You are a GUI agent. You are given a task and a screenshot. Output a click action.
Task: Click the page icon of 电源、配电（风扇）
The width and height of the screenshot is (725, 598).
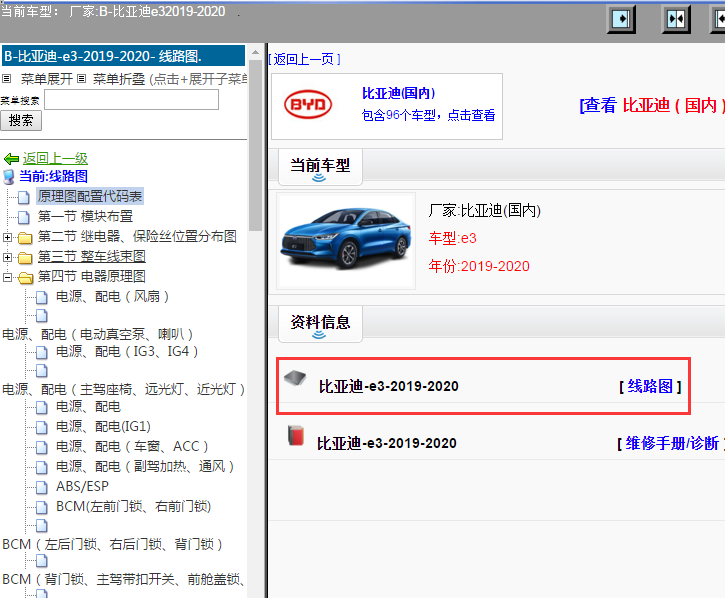coord(42,297)
